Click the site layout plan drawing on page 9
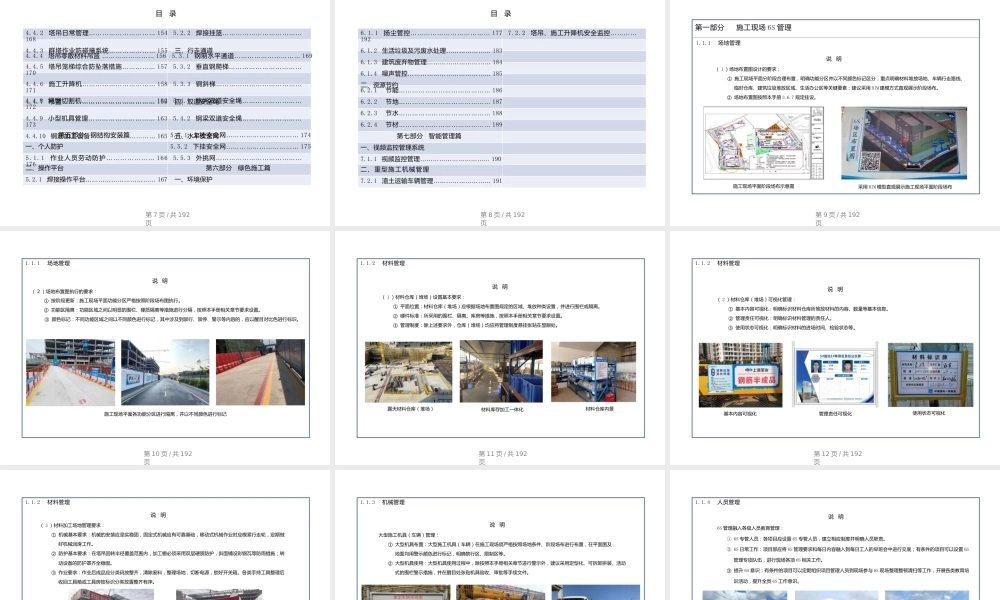 tap(763, 143)
